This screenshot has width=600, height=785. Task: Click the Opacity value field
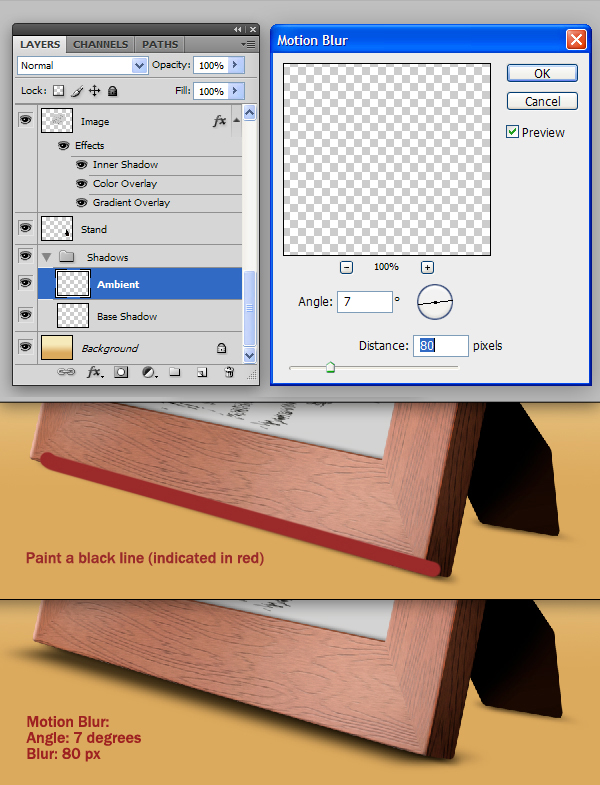(x=211, y=66)
